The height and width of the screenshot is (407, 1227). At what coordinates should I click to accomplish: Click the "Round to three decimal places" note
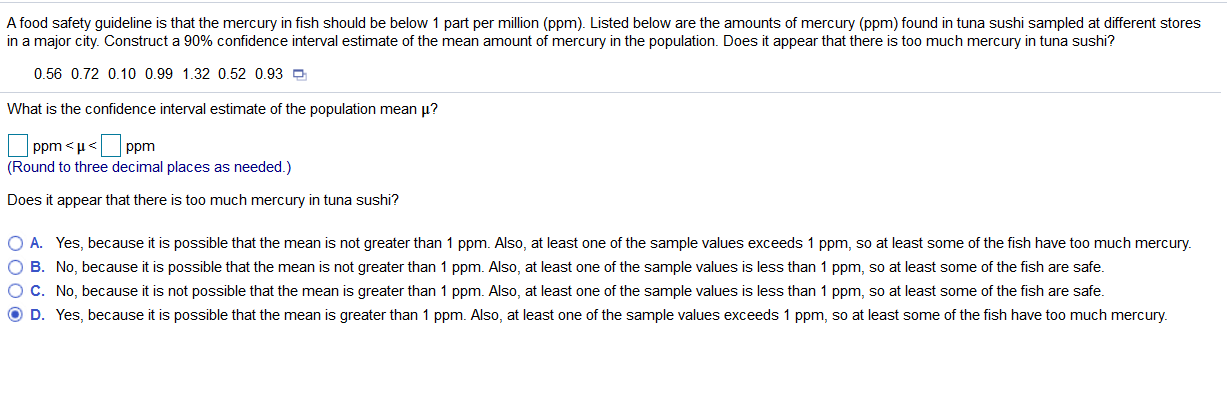[x=149, y=167]
